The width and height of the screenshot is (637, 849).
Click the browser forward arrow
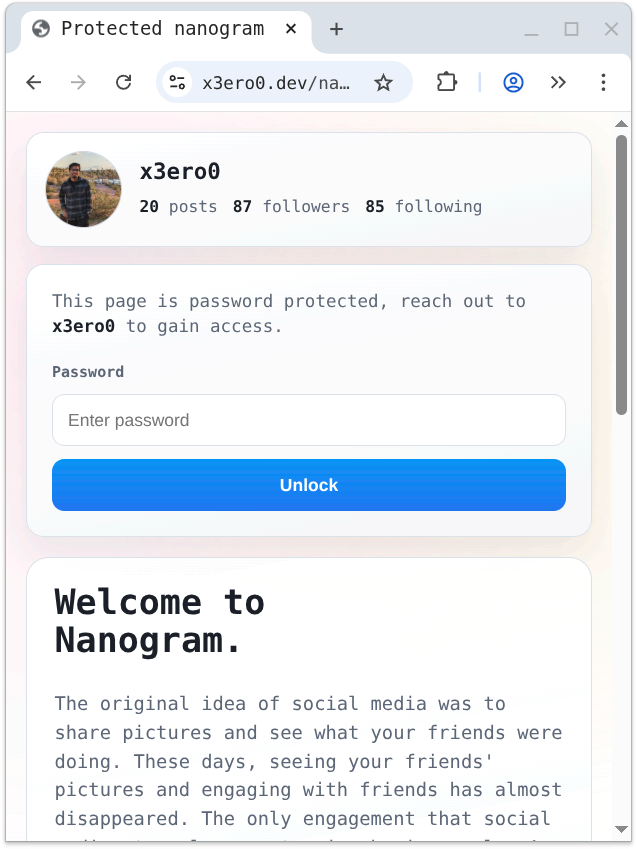(x=78, y=83)
